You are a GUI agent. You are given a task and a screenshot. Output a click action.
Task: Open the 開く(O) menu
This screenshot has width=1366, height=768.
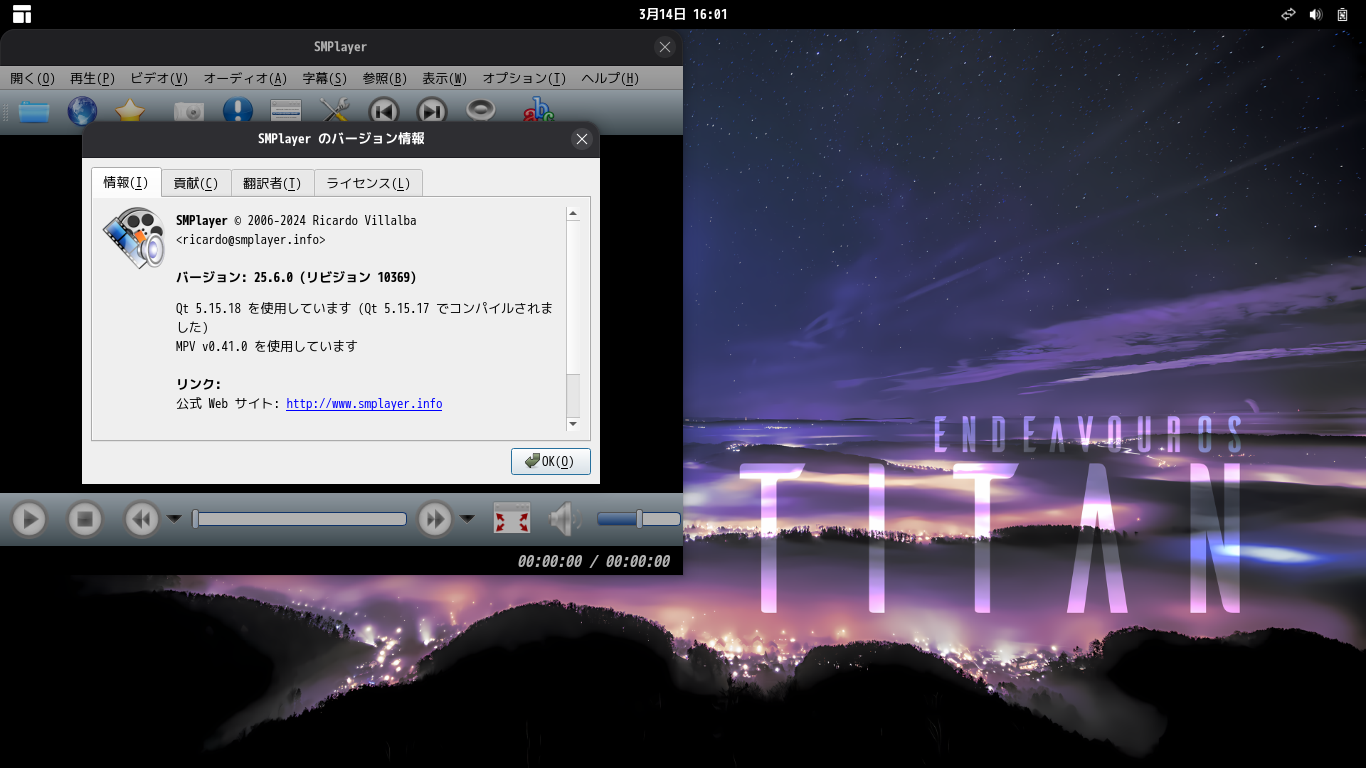pos(32,78)
